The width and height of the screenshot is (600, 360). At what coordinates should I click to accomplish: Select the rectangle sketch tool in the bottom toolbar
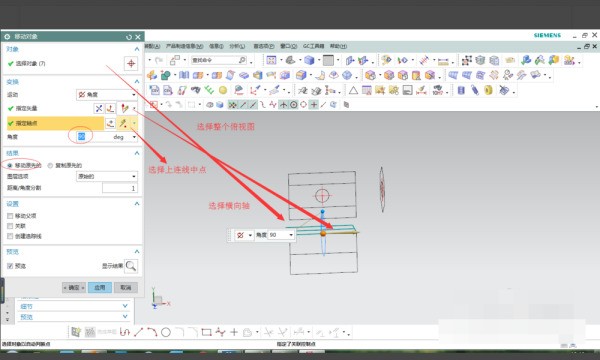click(x=206, y=332)
